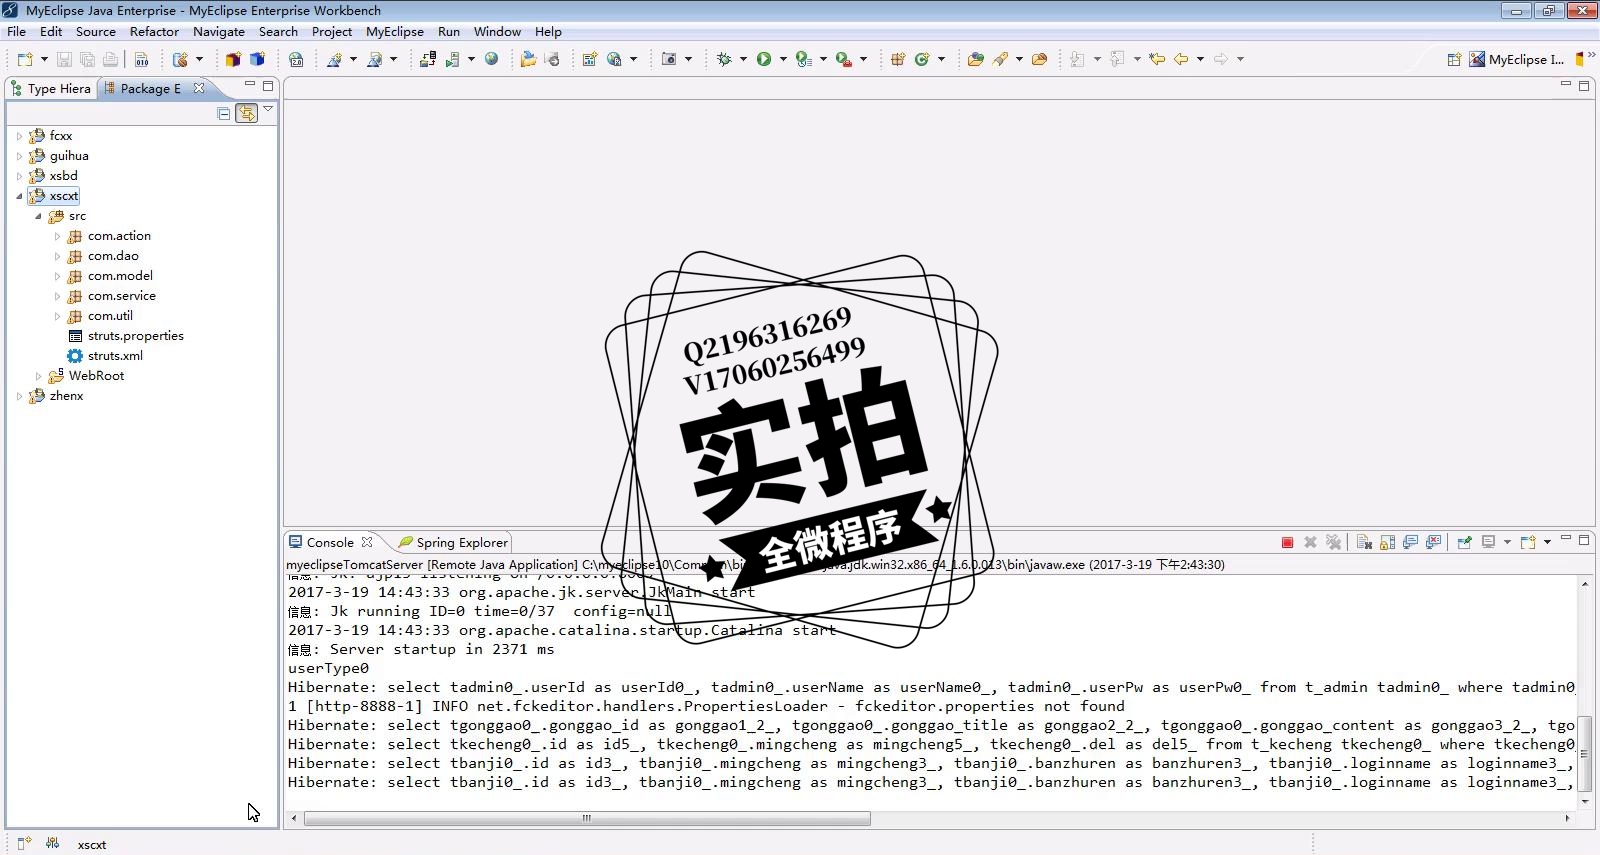
Task: Click the Display Selected Console icon
Action: (x=1489, y=542)
